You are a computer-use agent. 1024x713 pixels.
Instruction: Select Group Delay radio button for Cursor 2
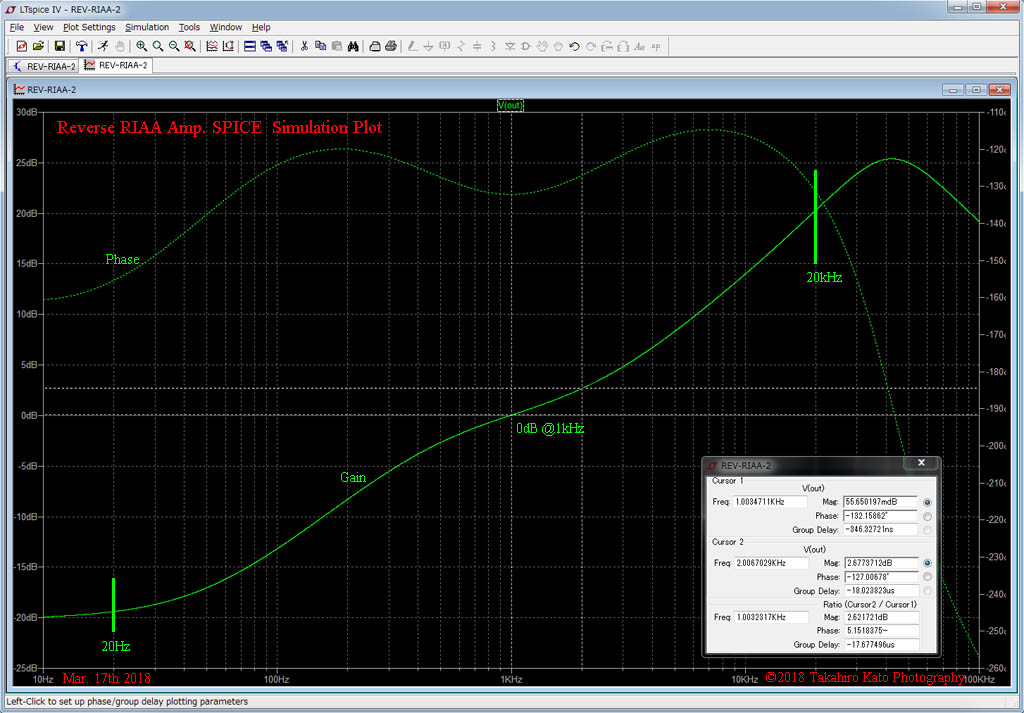[927, 590]
